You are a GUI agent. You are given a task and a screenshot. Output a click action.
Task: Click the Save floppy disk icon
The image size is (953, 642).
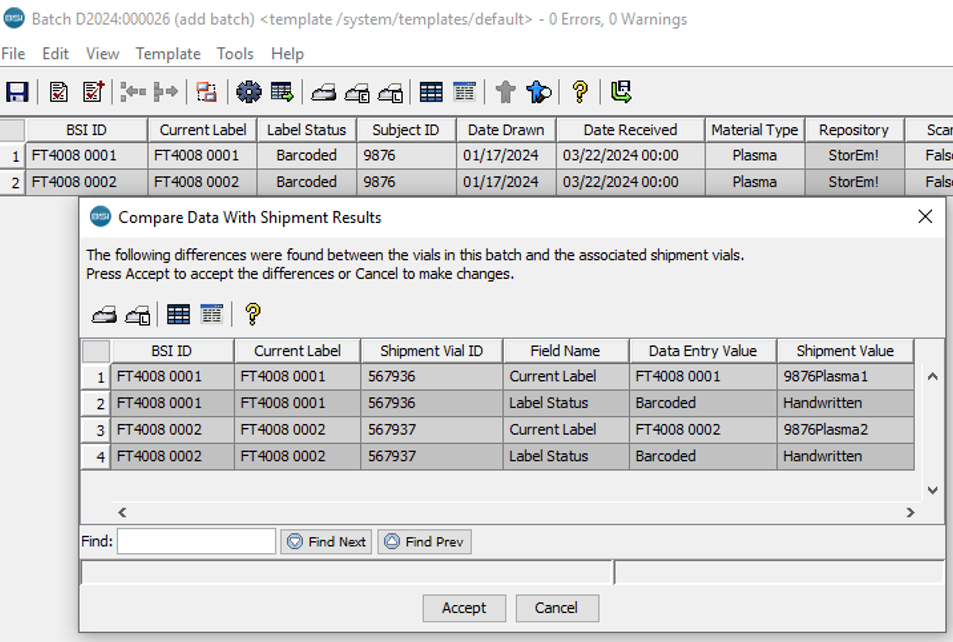click(17, 92)
